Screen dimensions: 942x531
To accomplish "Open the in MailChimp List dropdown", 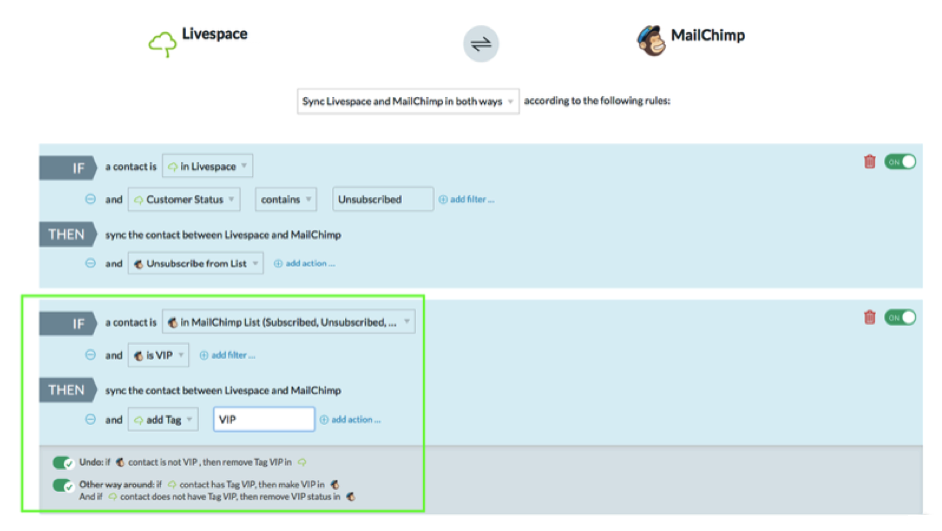I will 288,323.
